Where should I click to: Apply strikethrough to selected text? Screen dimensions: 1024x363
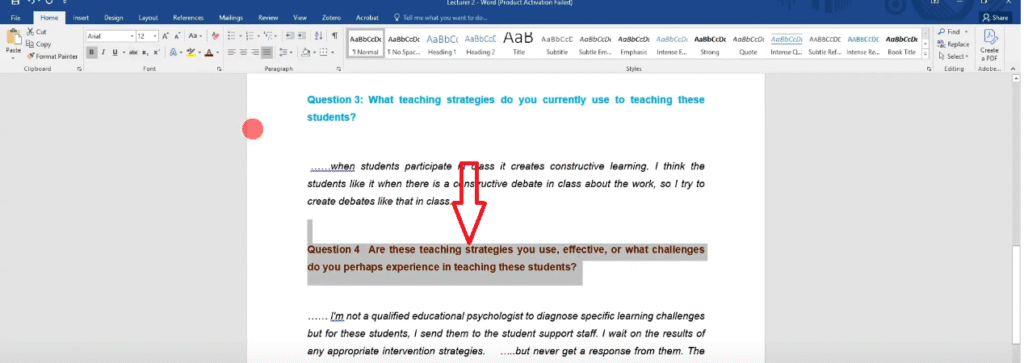pyautogui.click(x=133, y=52)
